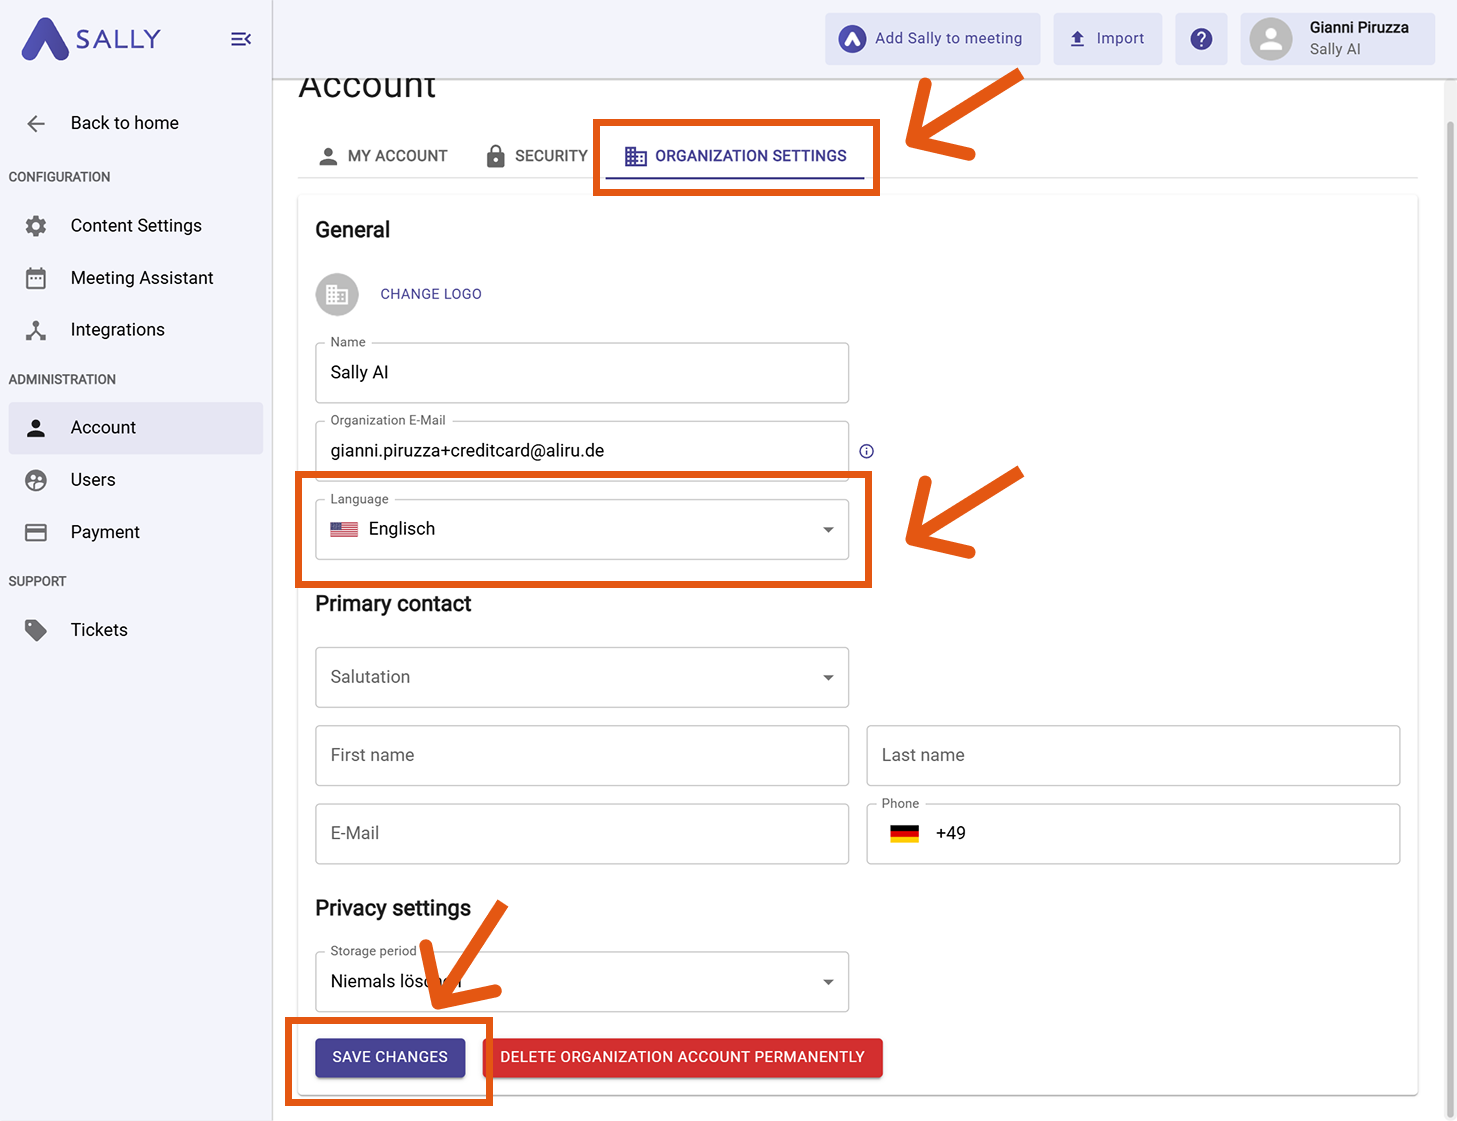This screenshot has height=1121, width=1457.
Task: Open help via question mark icon
Action: click(x=1201, y=39)
